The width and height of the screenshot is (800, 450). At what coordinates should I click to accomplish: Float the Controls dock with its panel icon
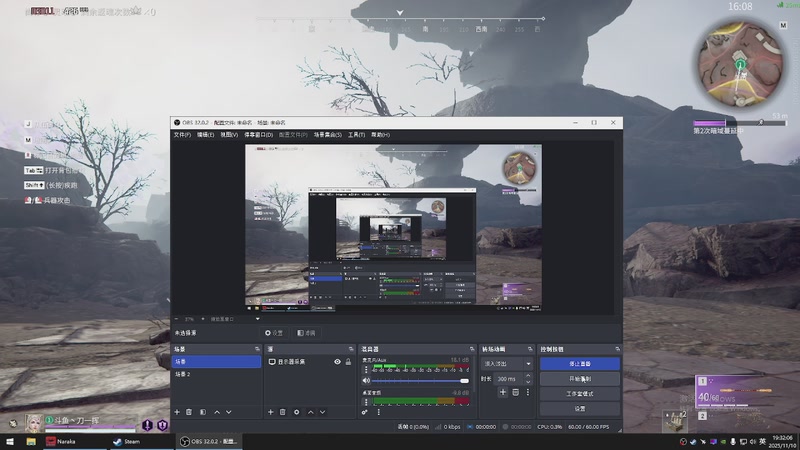618,349
